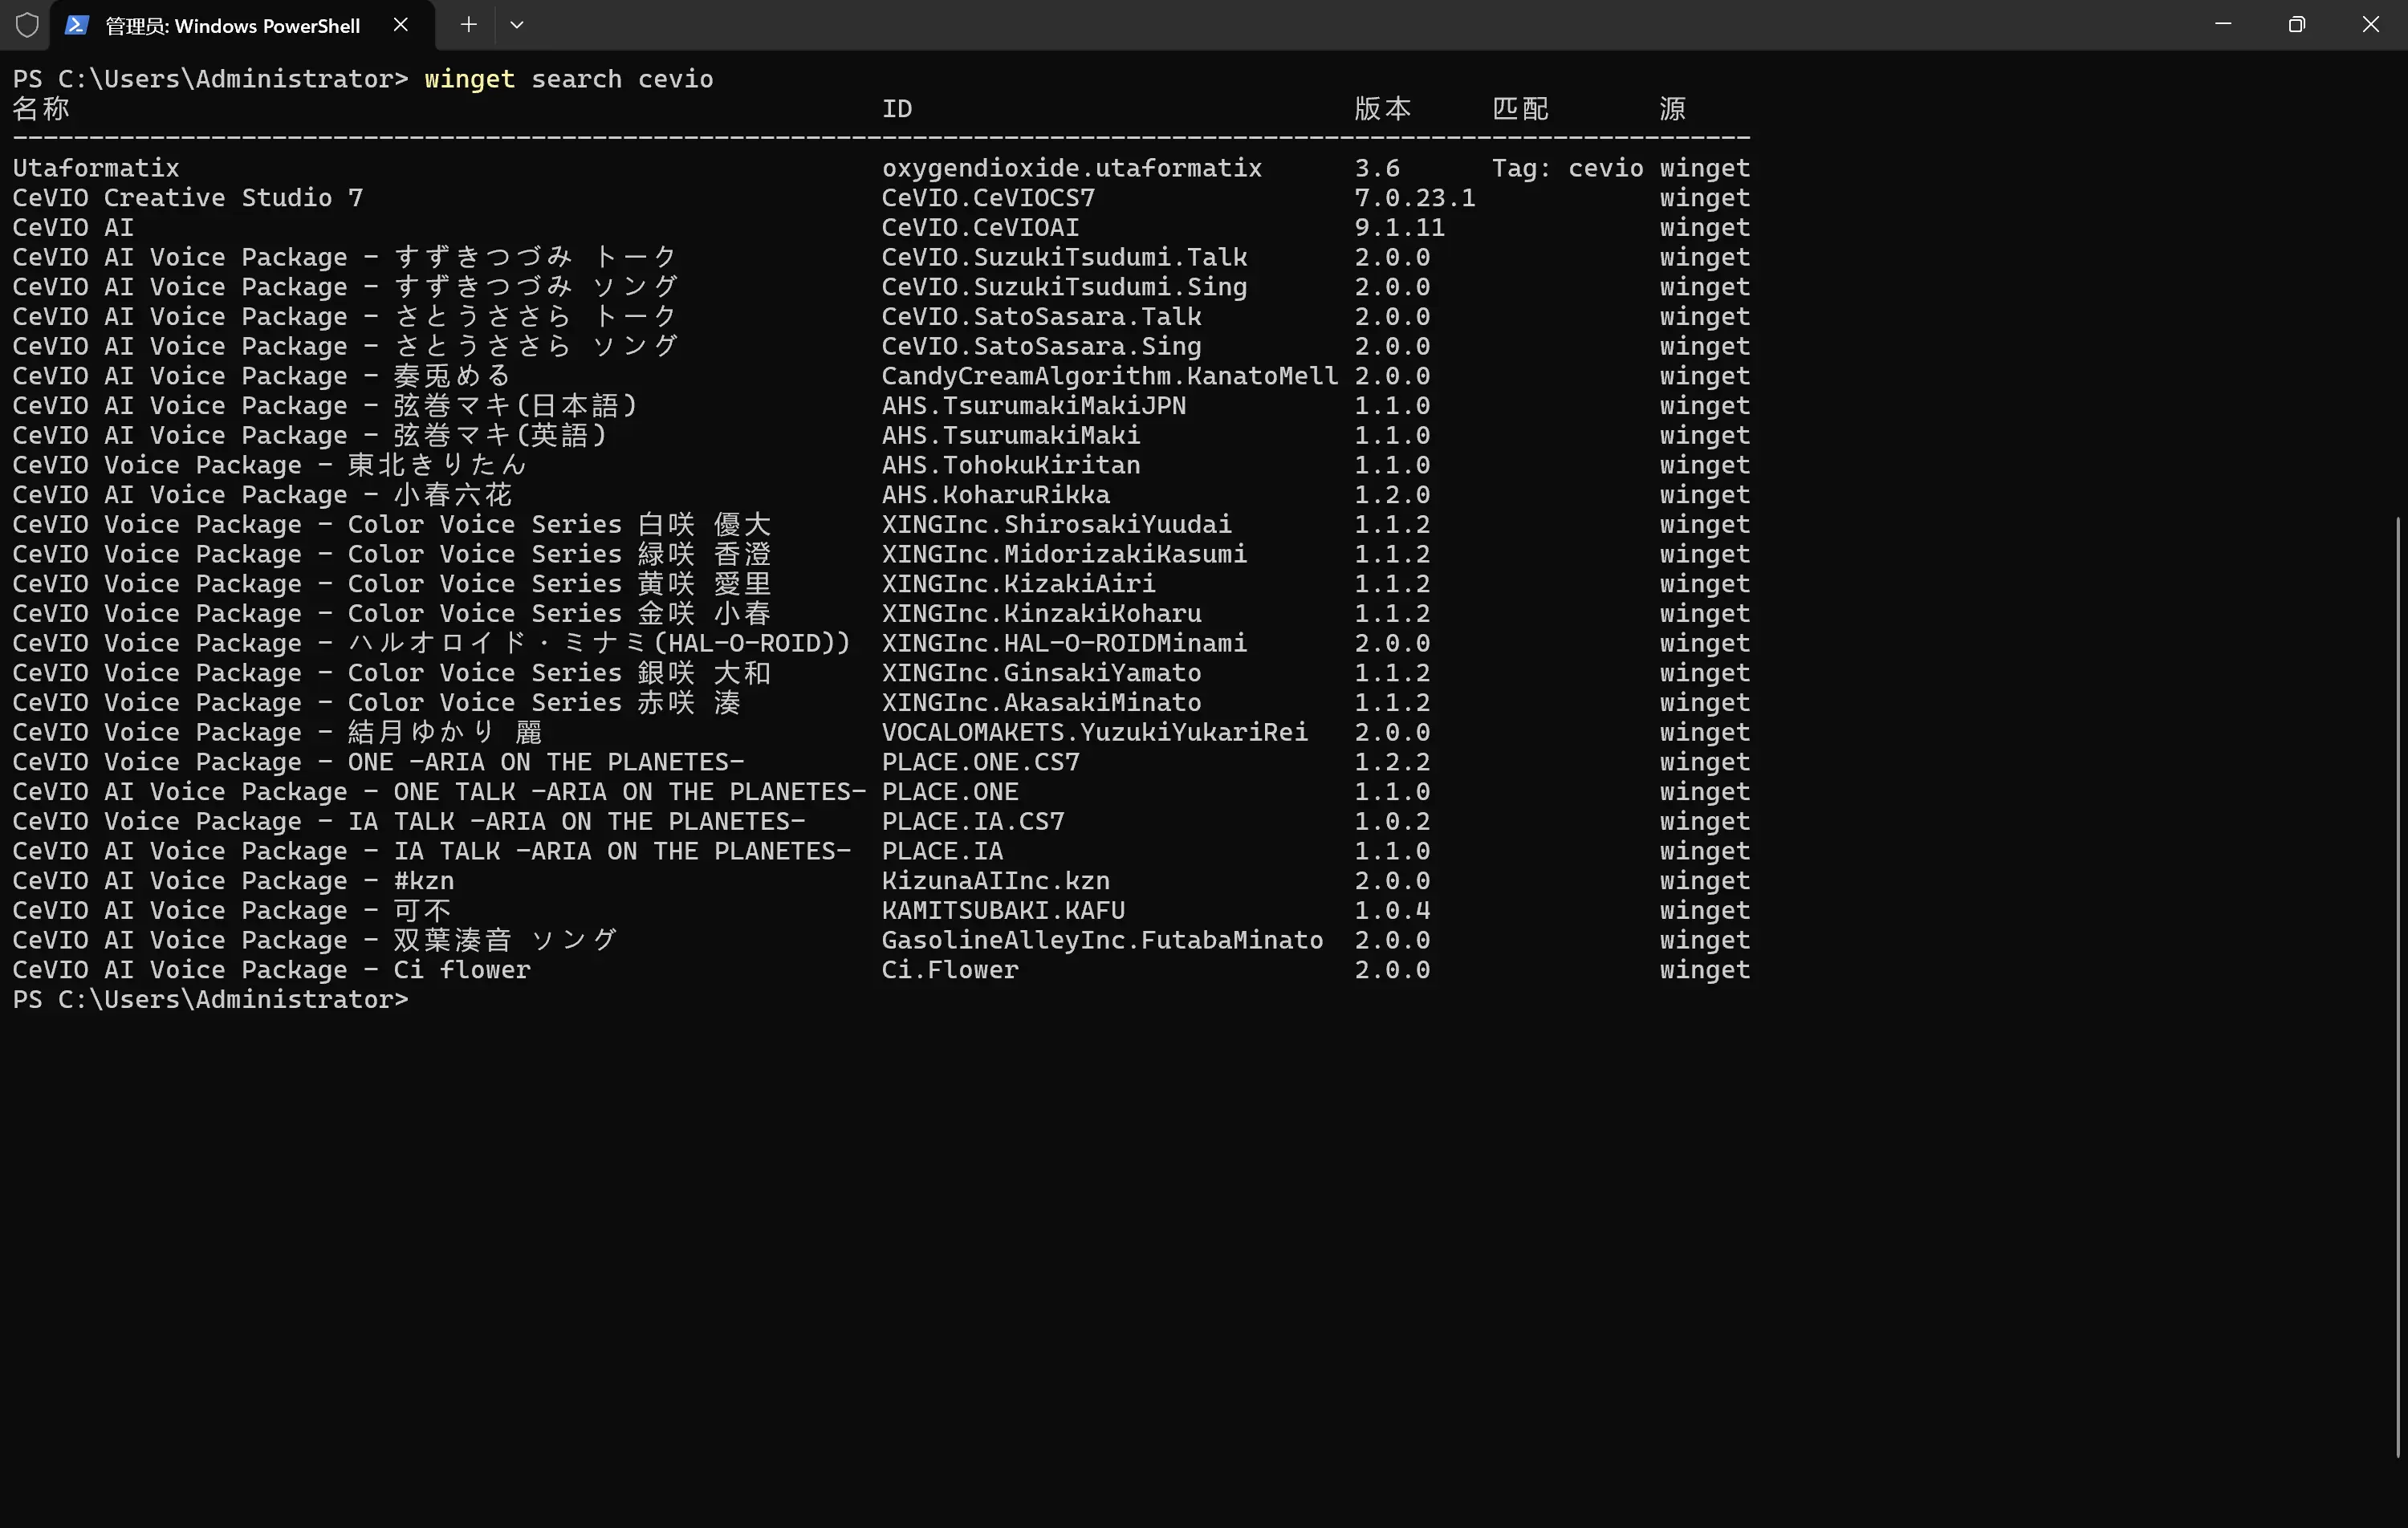2408x1528 pixels.
Task: Click the oxygendioxide.utaformatix ID
Action: pos(1071,168)
